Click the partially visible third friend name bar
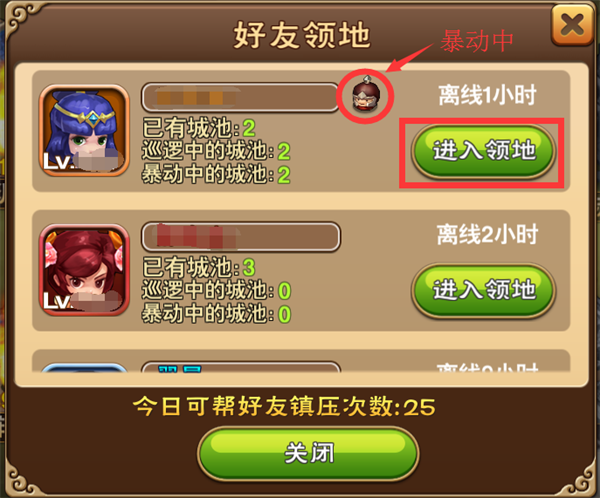This screenshot has height=498, width=600. 241,366
